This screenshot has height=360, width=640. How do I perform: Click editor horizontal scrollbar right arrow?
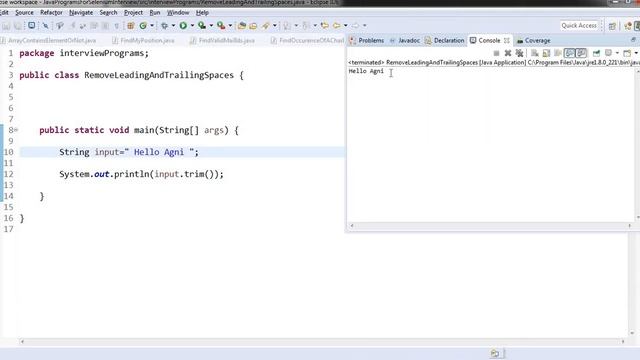point(623,341)
